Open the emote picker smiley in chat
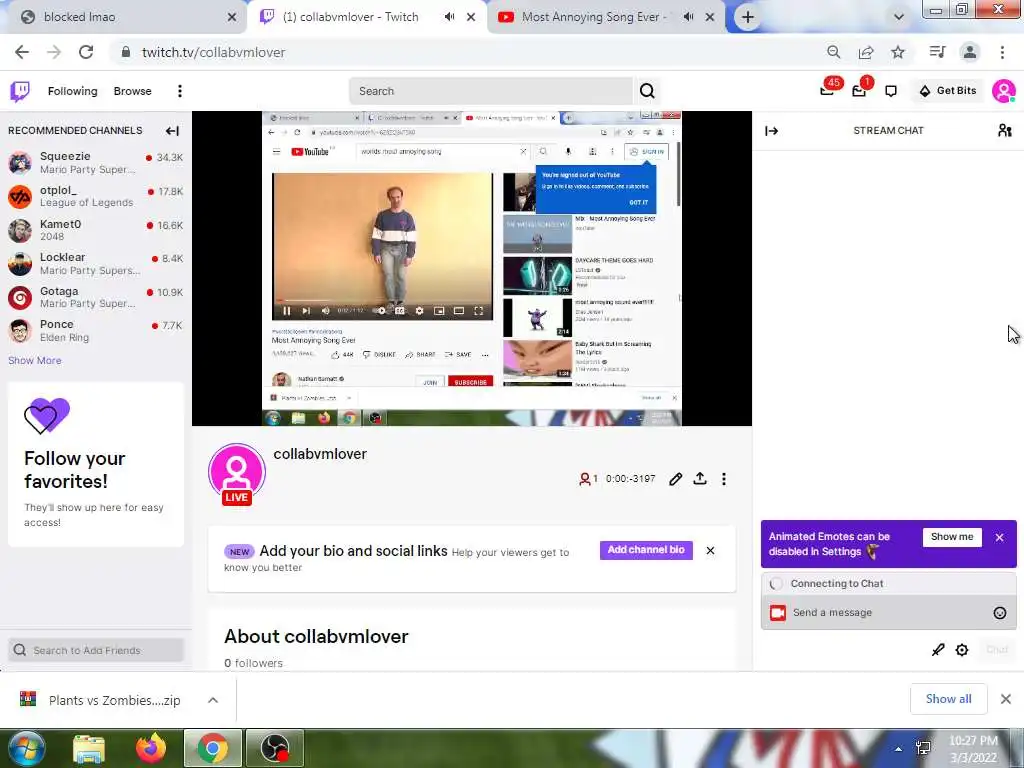This screenshot has width=1024, height=768. click(x=999, y=613)
